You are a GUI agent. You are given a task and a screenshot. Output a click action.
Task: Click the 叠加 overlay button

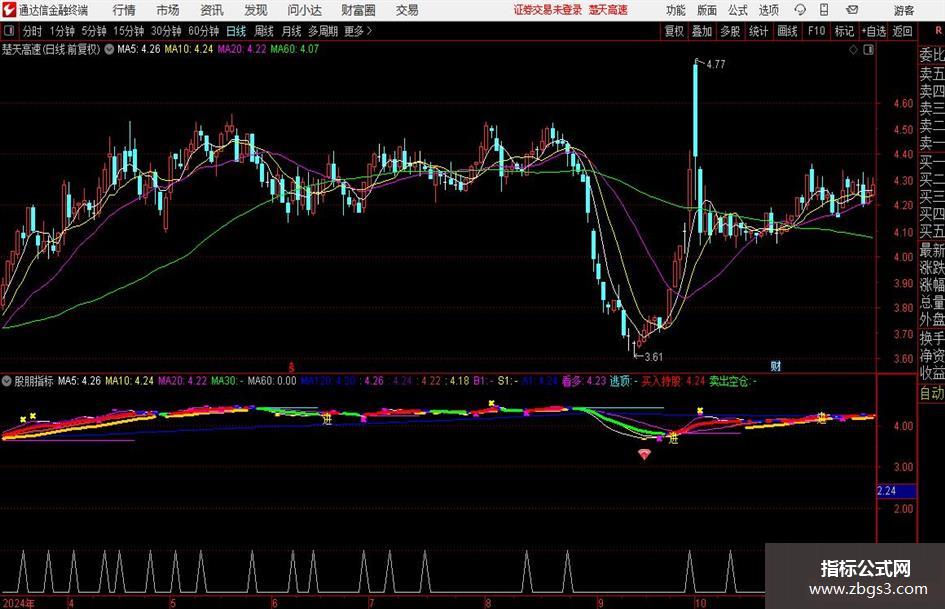tap(702, 31)
